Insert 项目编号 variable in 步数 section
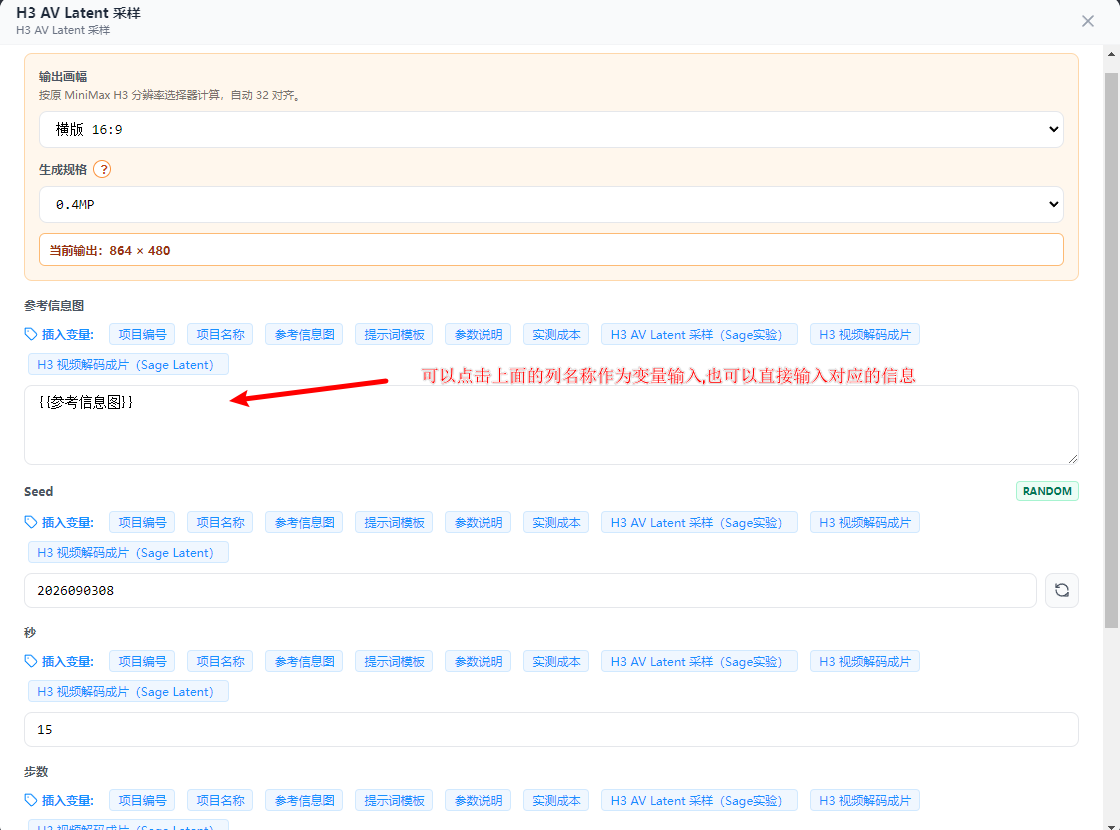This screenshot has height=830, width=1120. pos(142,800)
